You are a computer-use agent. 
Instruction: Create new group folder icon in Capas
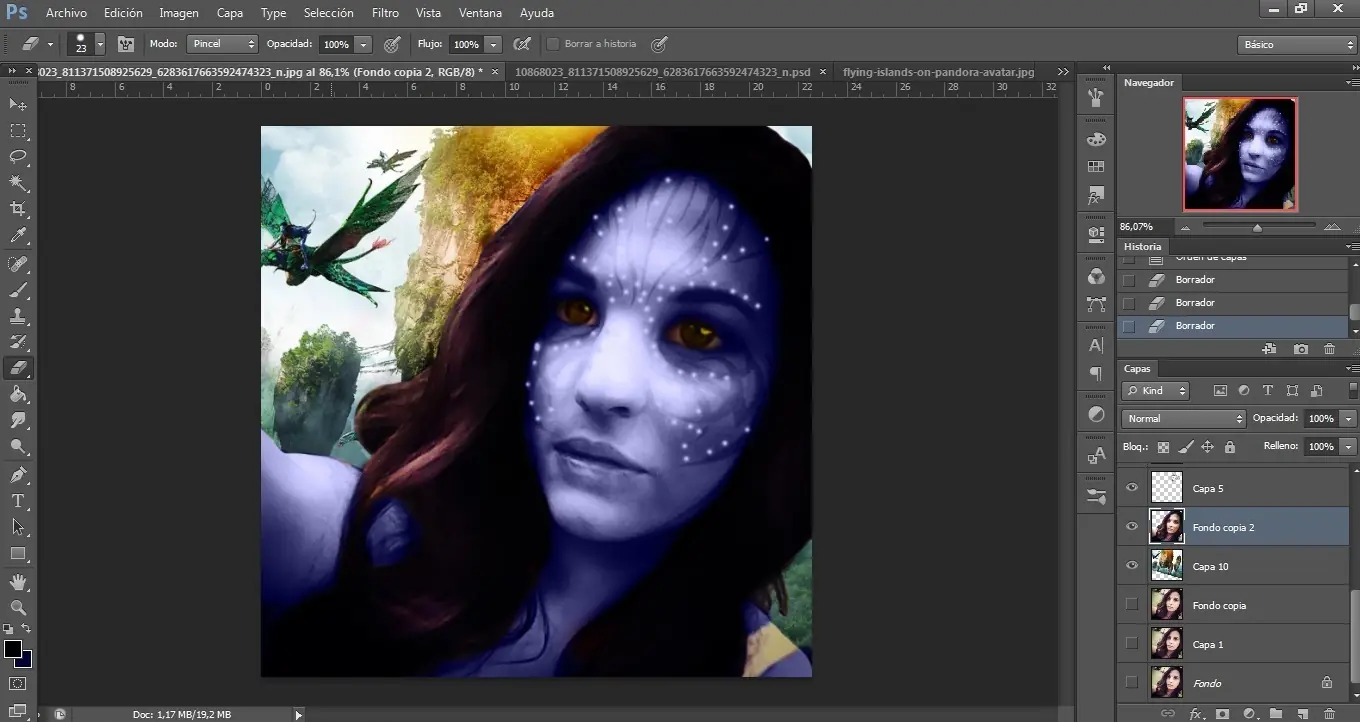(1276, 714)
